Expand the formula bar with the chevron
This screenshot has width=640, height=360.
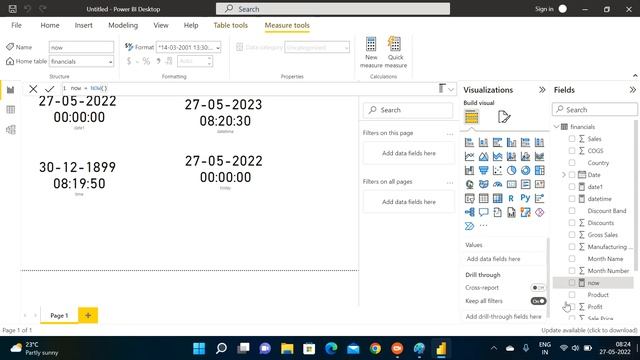(451, 89)
